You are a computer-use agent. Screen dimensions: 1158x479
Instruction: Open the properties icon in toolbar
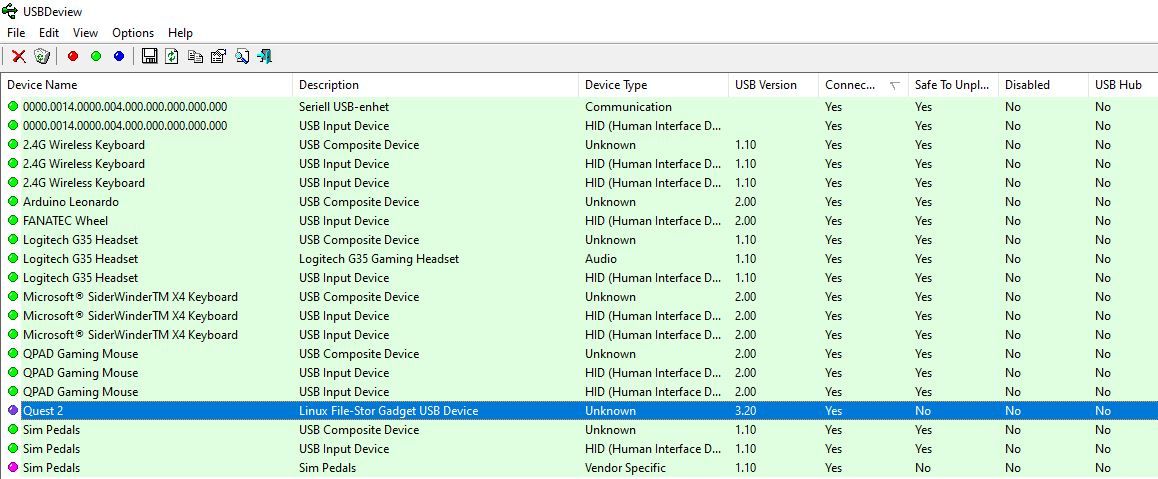click(218, 56)
